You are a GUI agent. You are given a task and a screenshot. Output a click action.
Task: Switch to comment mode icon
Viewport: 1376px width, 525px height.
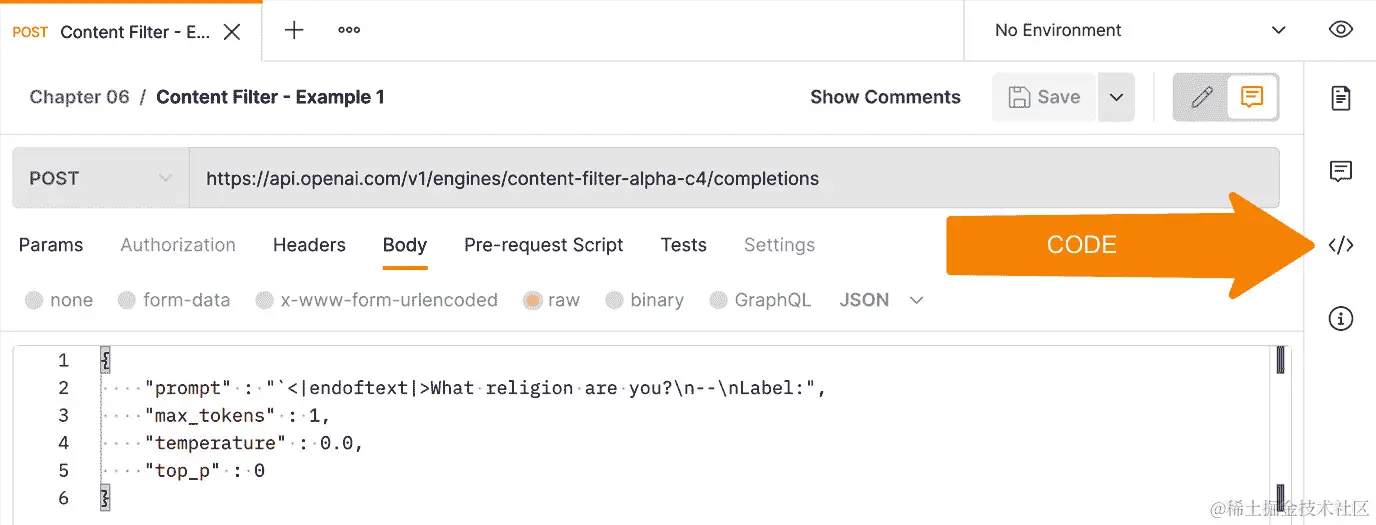point(1251,97)
